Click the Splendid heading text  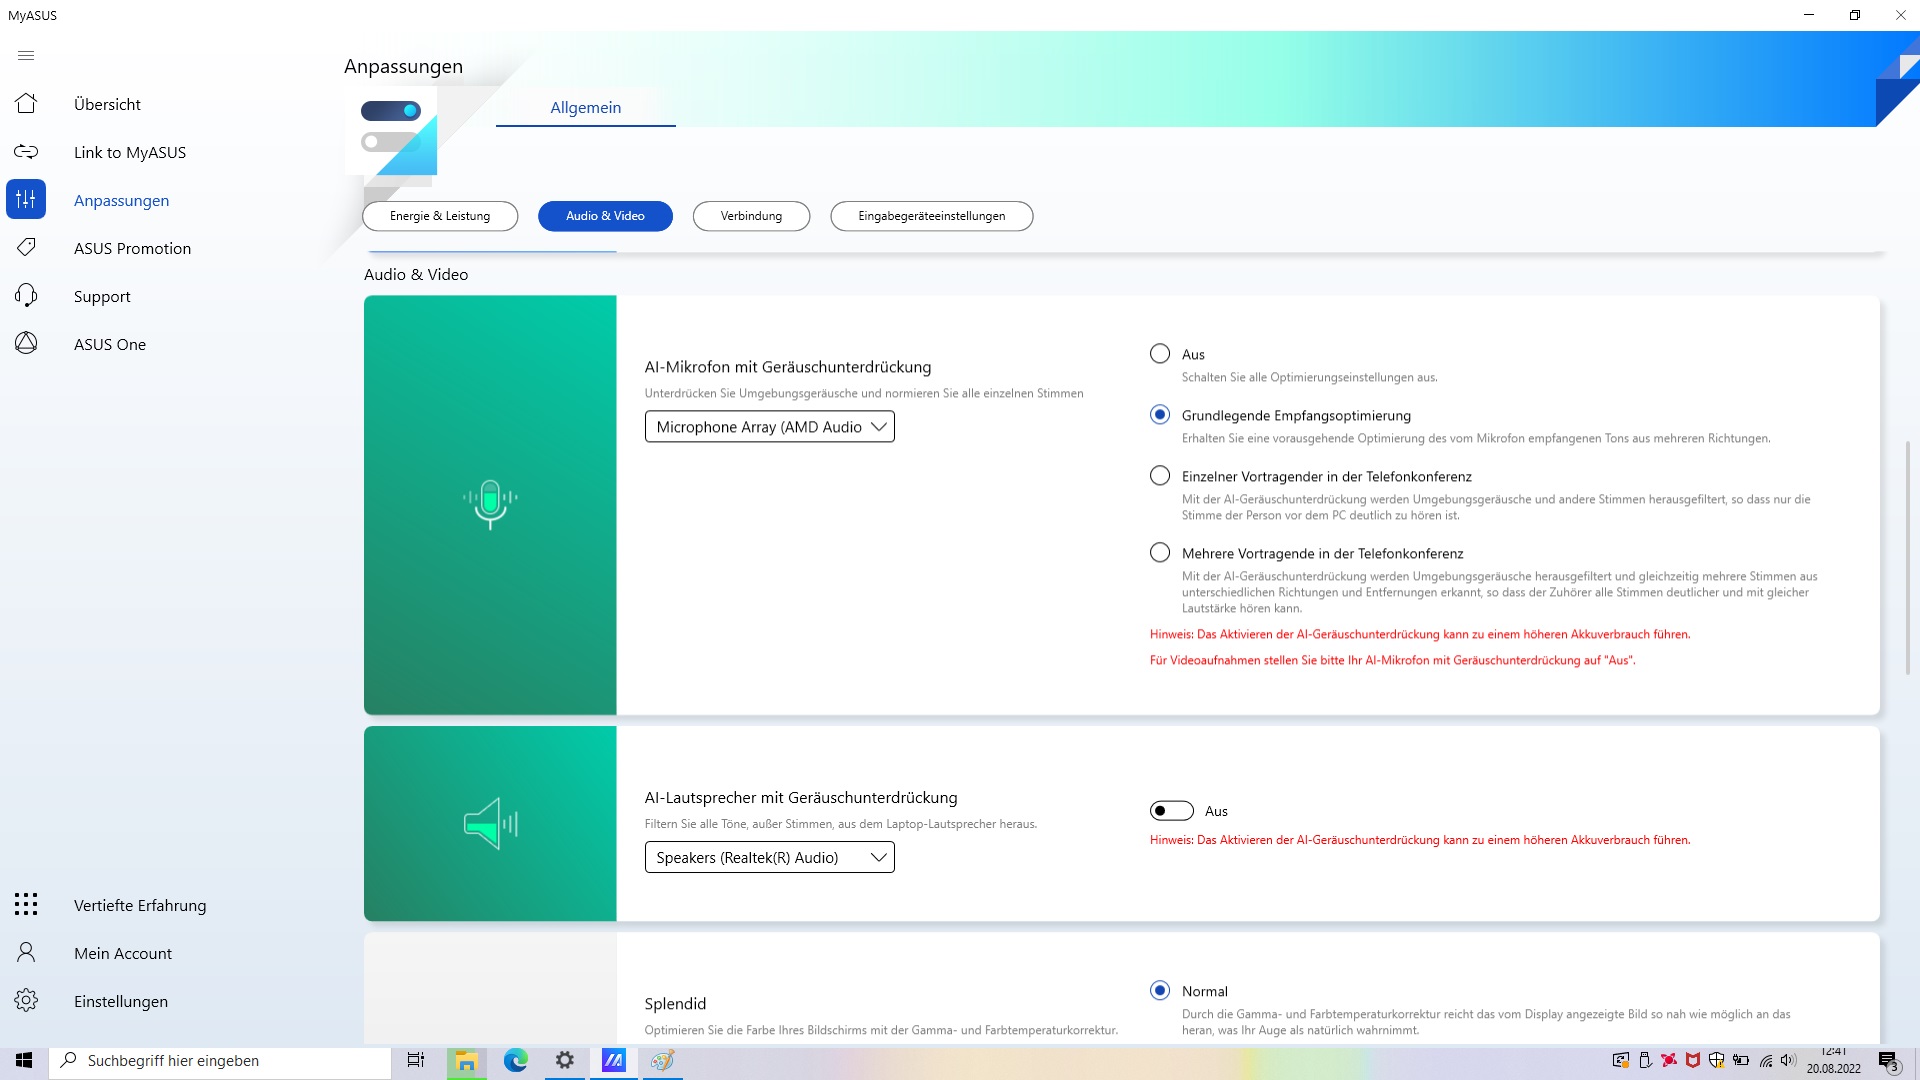675,1003
